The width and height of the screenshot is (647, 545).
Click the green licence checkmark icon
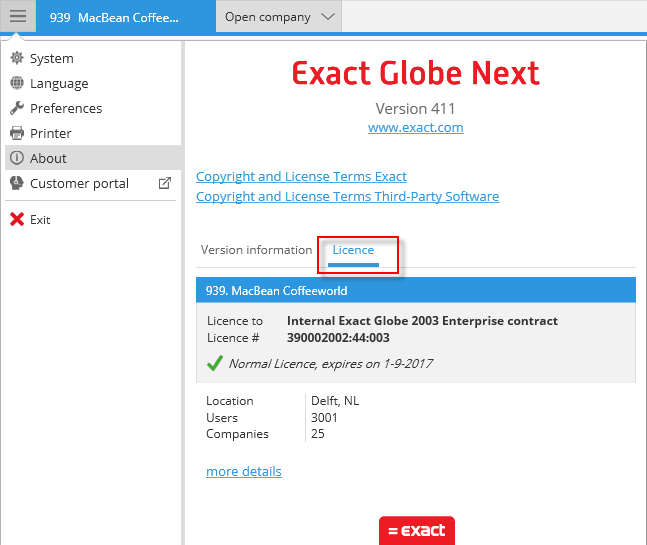point(215,363)
